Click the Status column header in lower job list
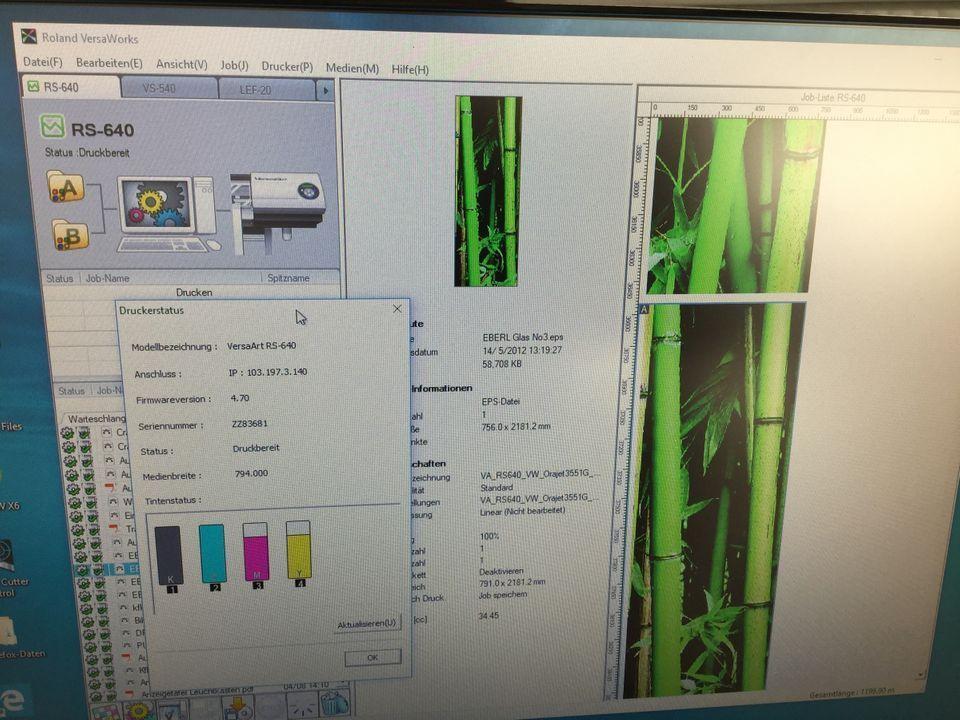The width and height of the screenshot is (960, 720). coord(71,391)
